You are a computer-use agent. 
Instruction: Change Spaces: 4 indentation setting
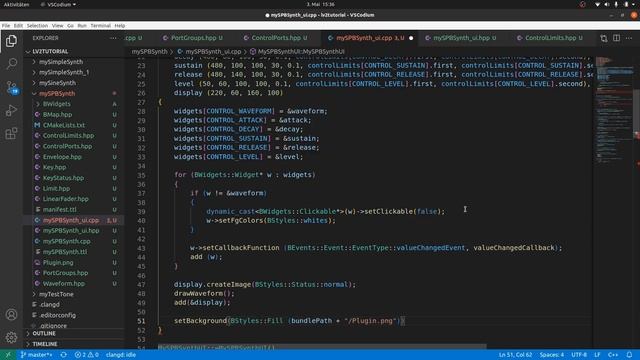tap(551, 355)
